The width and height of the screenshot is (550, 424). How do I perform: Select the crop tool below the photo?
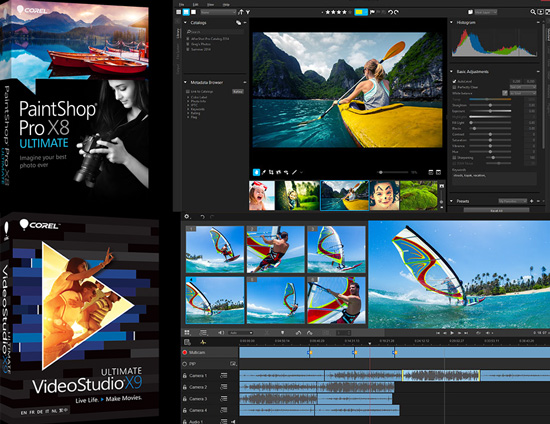point(271,172)
